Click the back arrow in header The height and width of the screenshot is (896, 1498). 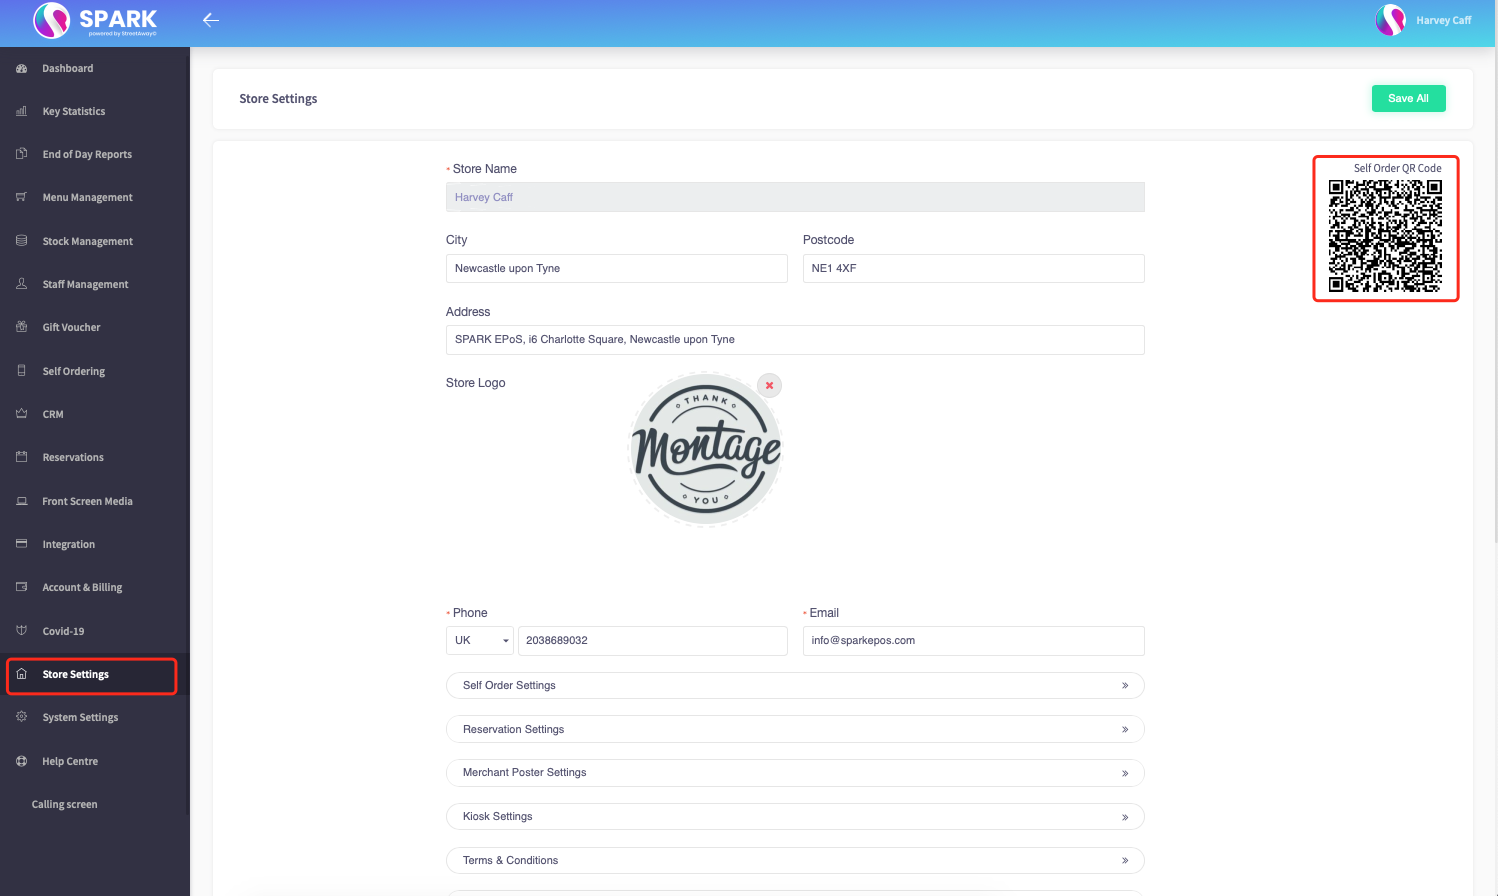click(210, 20)
